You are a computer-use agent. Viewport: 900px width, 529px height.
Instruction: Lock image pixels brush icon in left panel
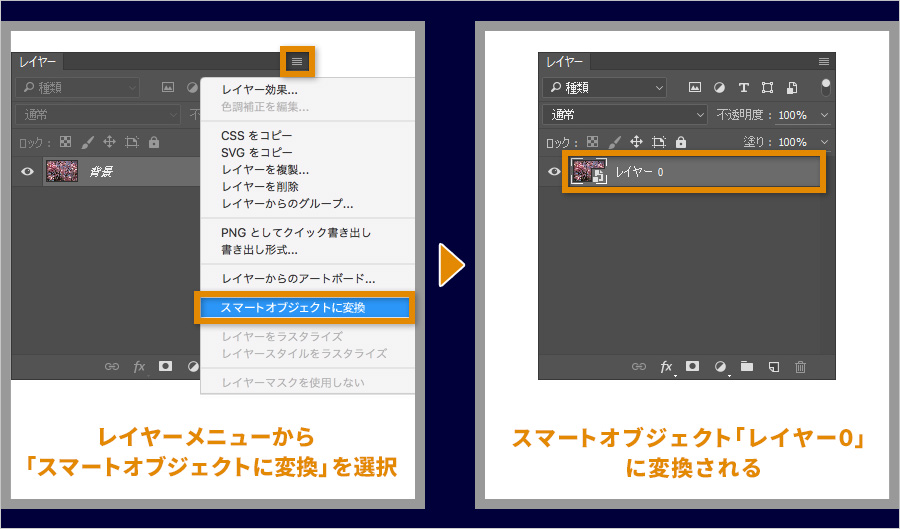[87, 142]
